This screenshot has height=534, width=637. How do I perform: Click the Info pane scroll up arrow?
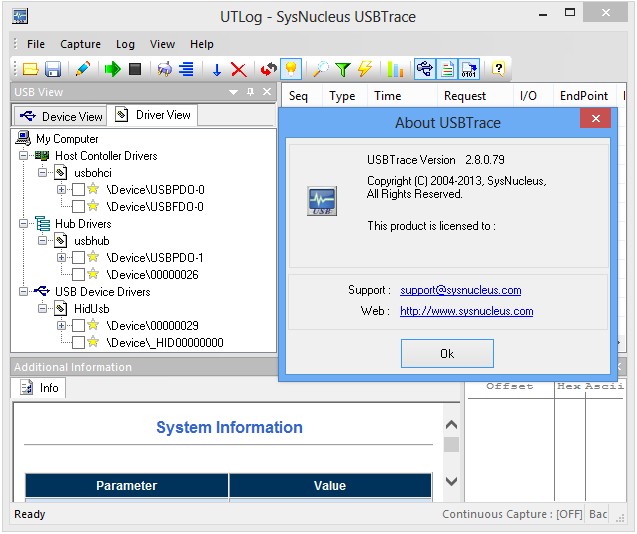pyautogui.click(x=451, y=425)
